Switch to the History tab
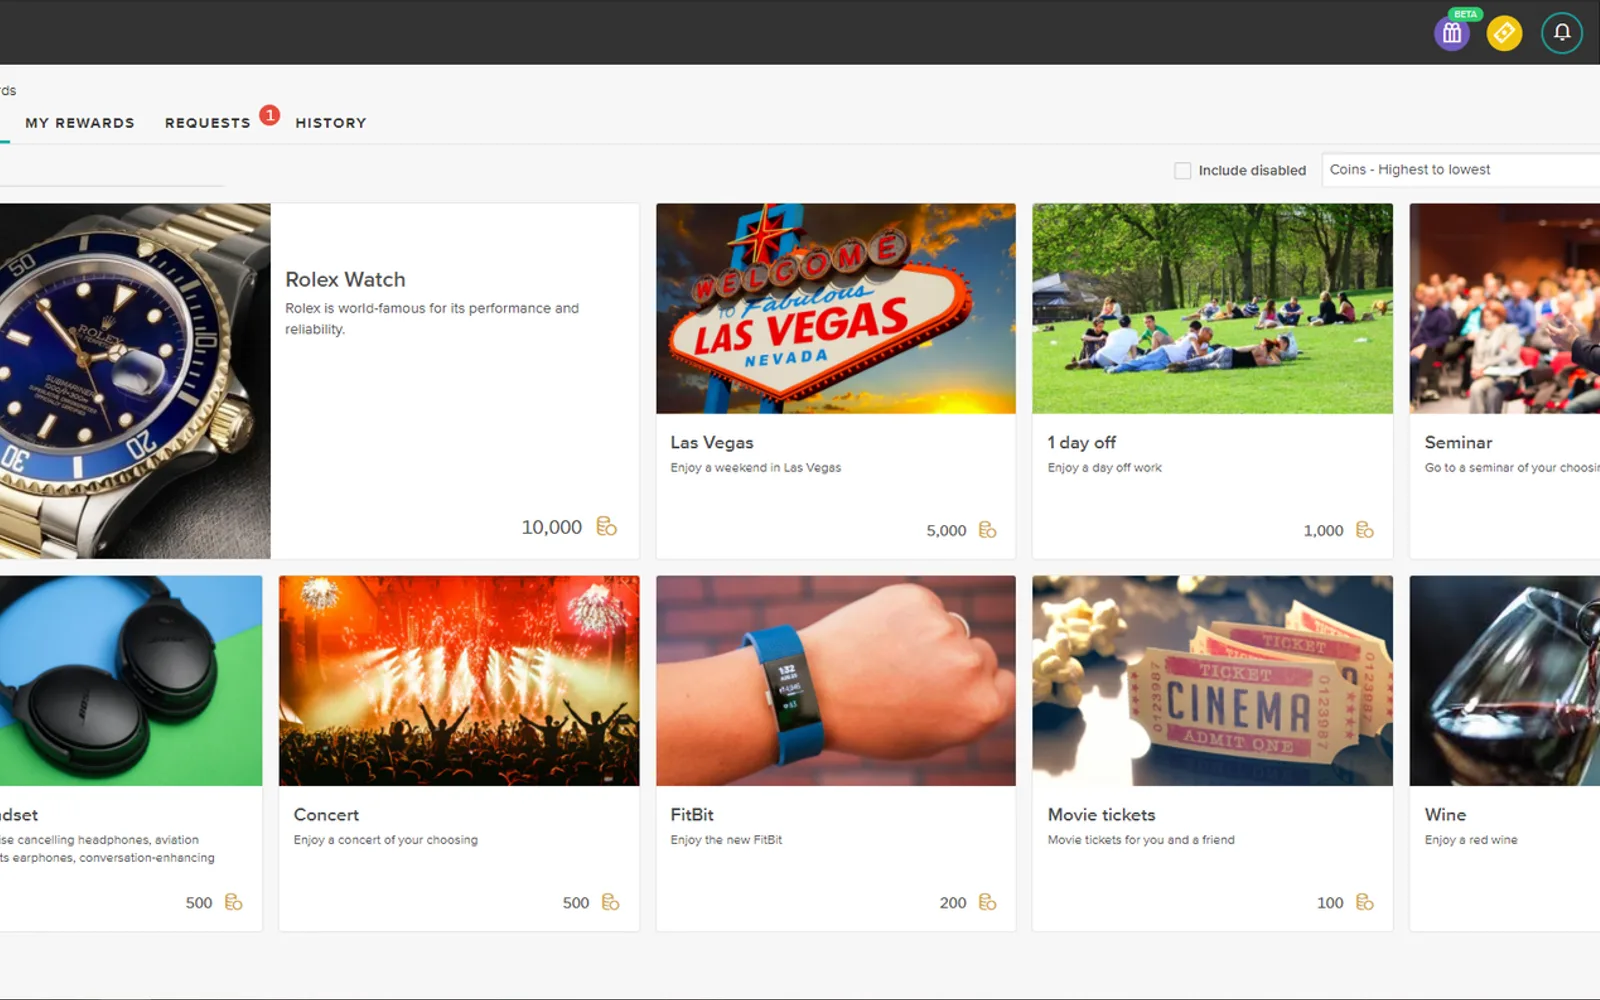The width and height of the screenshot is (1600, 1000). 331,123
